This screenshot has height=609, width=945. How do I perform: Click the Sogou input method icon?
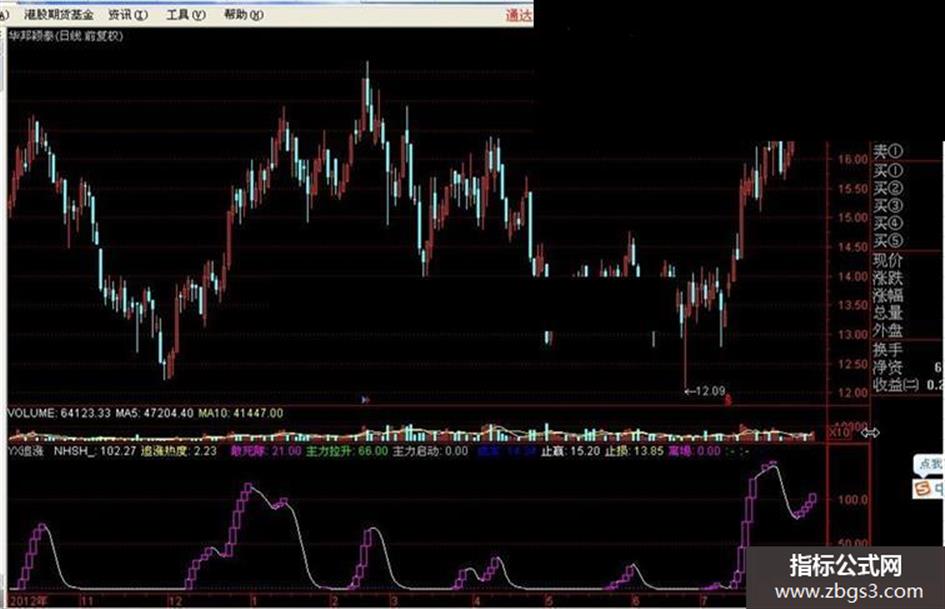(922, 488)
